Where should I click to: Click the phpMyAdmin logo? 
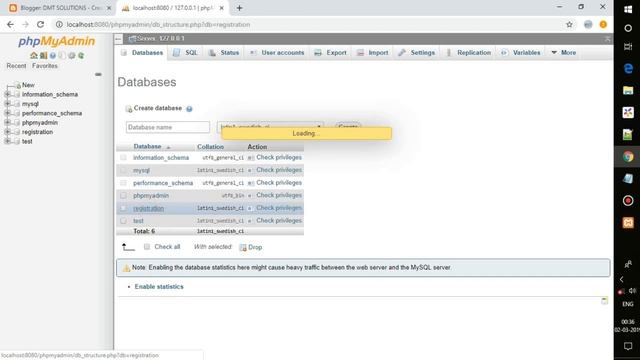click(x=57, y=41)
